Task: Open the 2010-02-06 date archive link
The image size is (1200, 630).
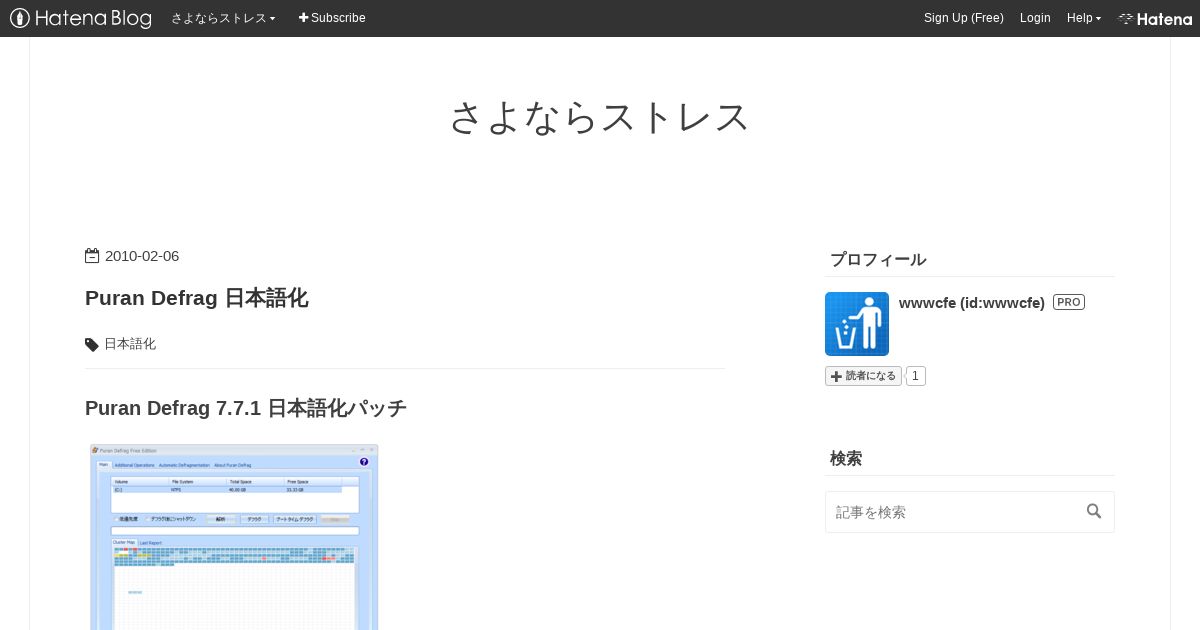Action: click(142, 256)
